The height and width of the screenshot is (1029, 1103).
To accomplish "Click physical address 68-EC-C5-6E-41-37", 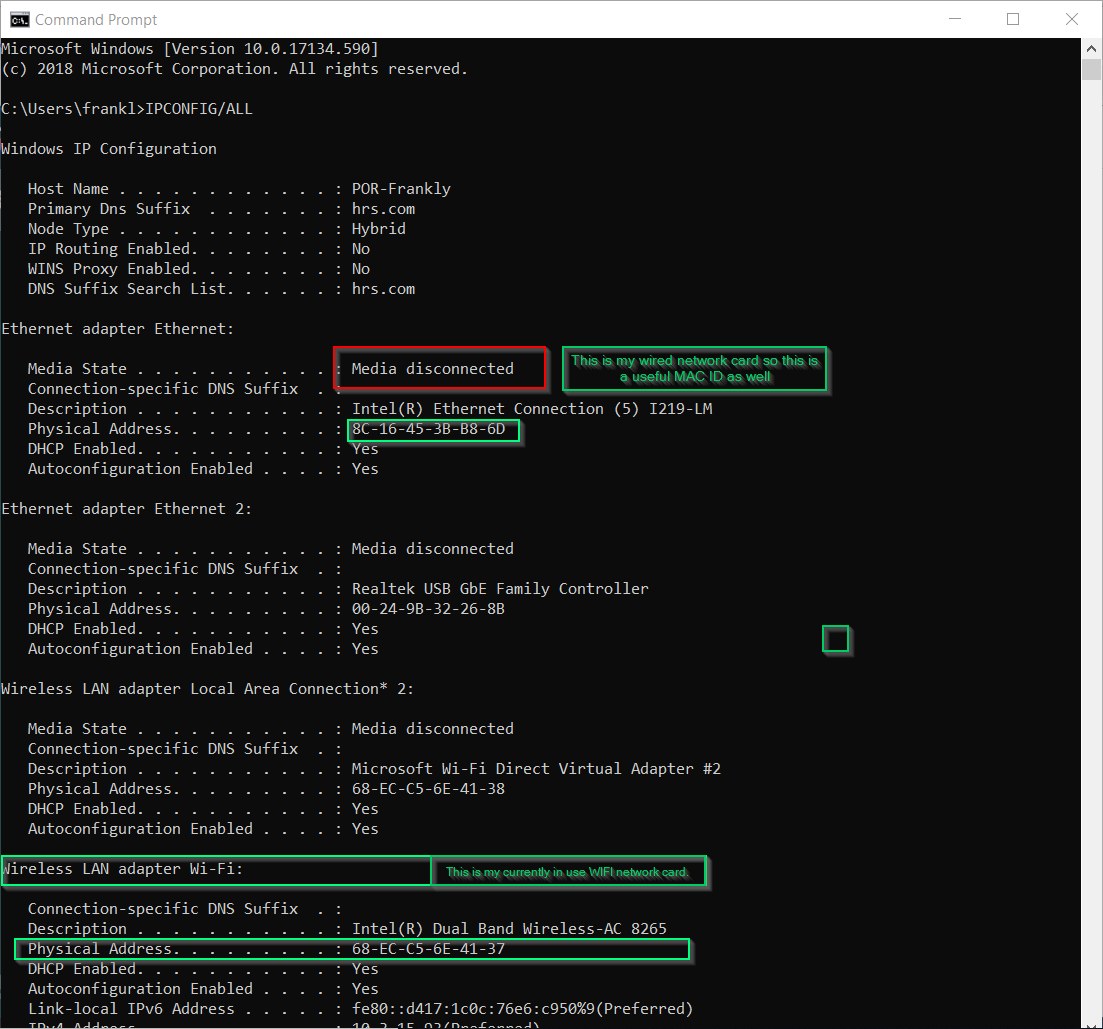I will pyautogui.click(x=428, y=949).
